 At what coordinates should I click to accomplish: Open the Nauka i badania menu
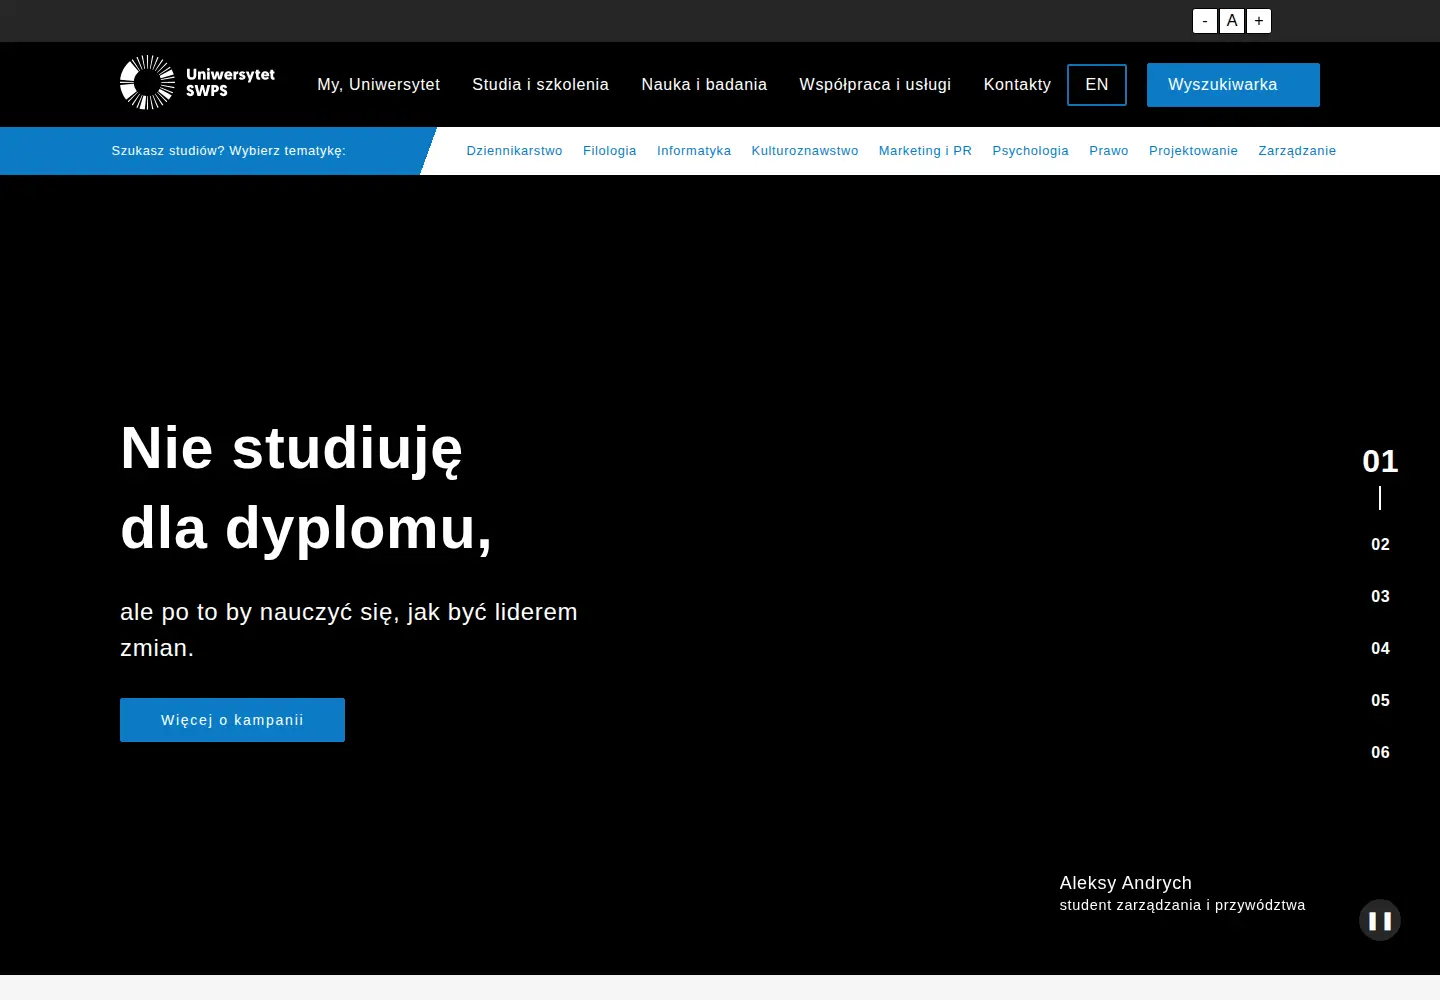click(x=704, y=85)
